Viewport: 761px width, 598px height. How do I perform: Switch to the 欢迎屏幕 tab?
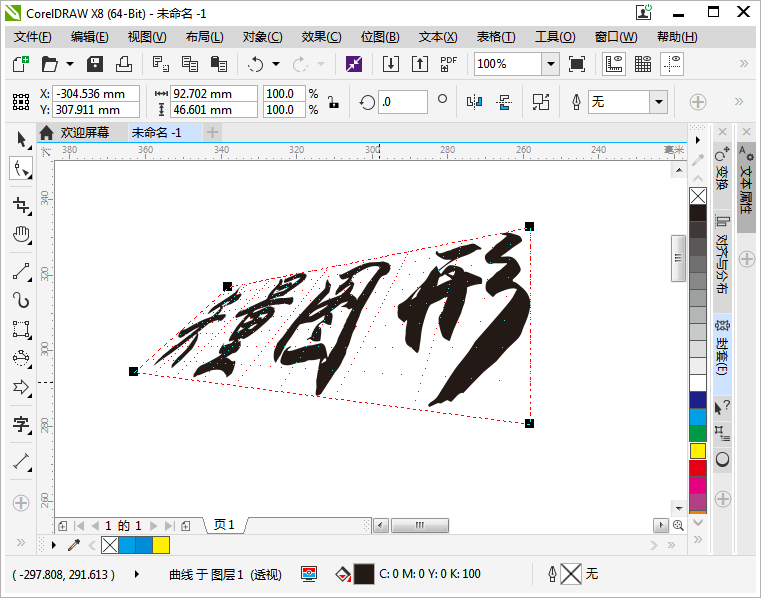point(84,132)
